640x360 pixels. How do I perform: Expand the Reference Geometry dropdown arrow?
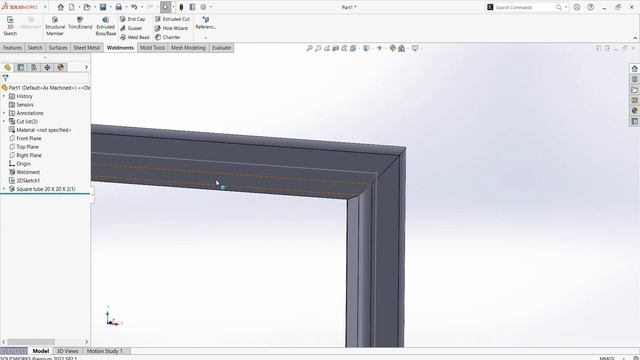coord(206,38)
